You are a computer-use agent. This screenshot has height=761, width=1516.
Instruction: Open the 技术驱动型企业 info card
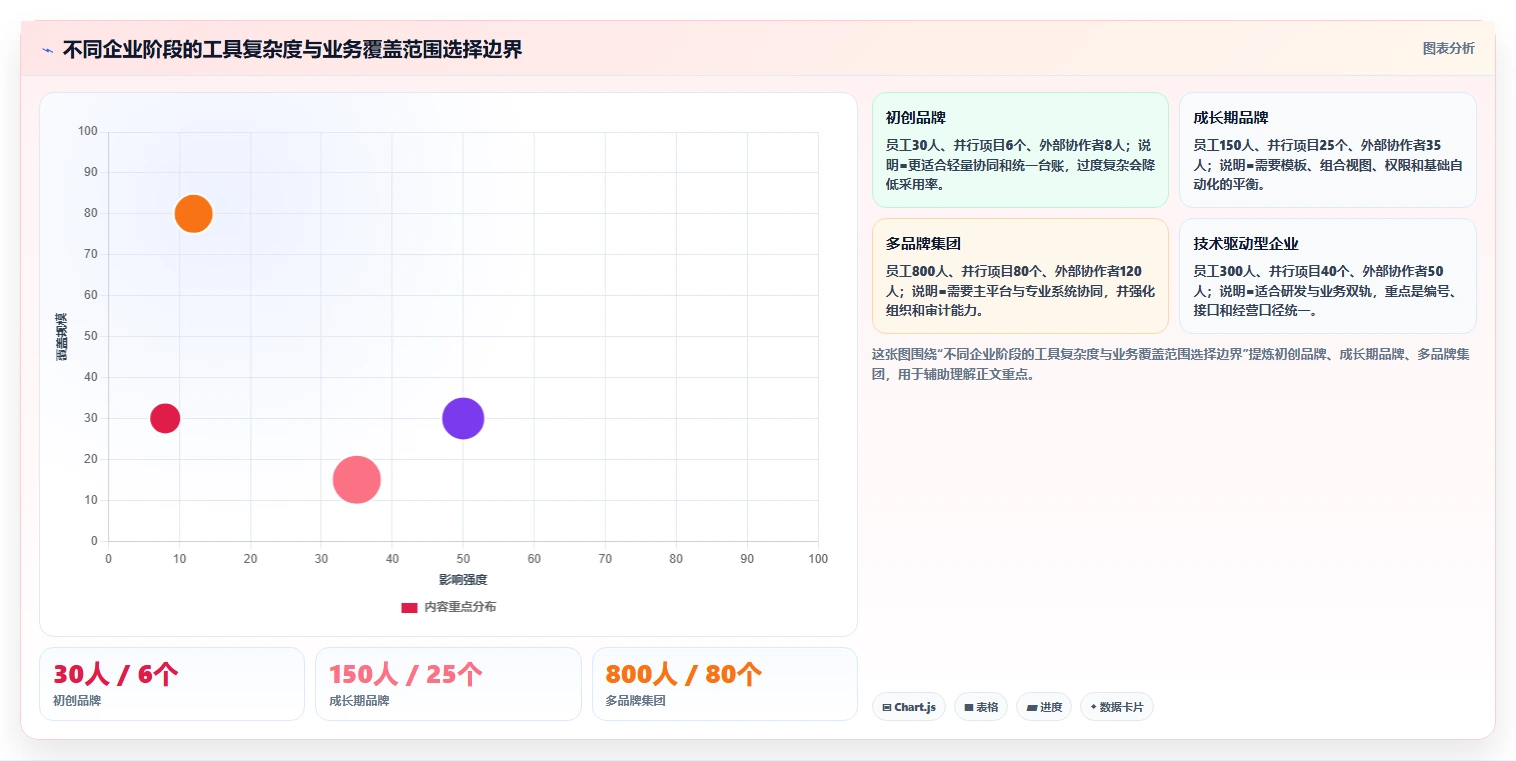click(1328, 276)
